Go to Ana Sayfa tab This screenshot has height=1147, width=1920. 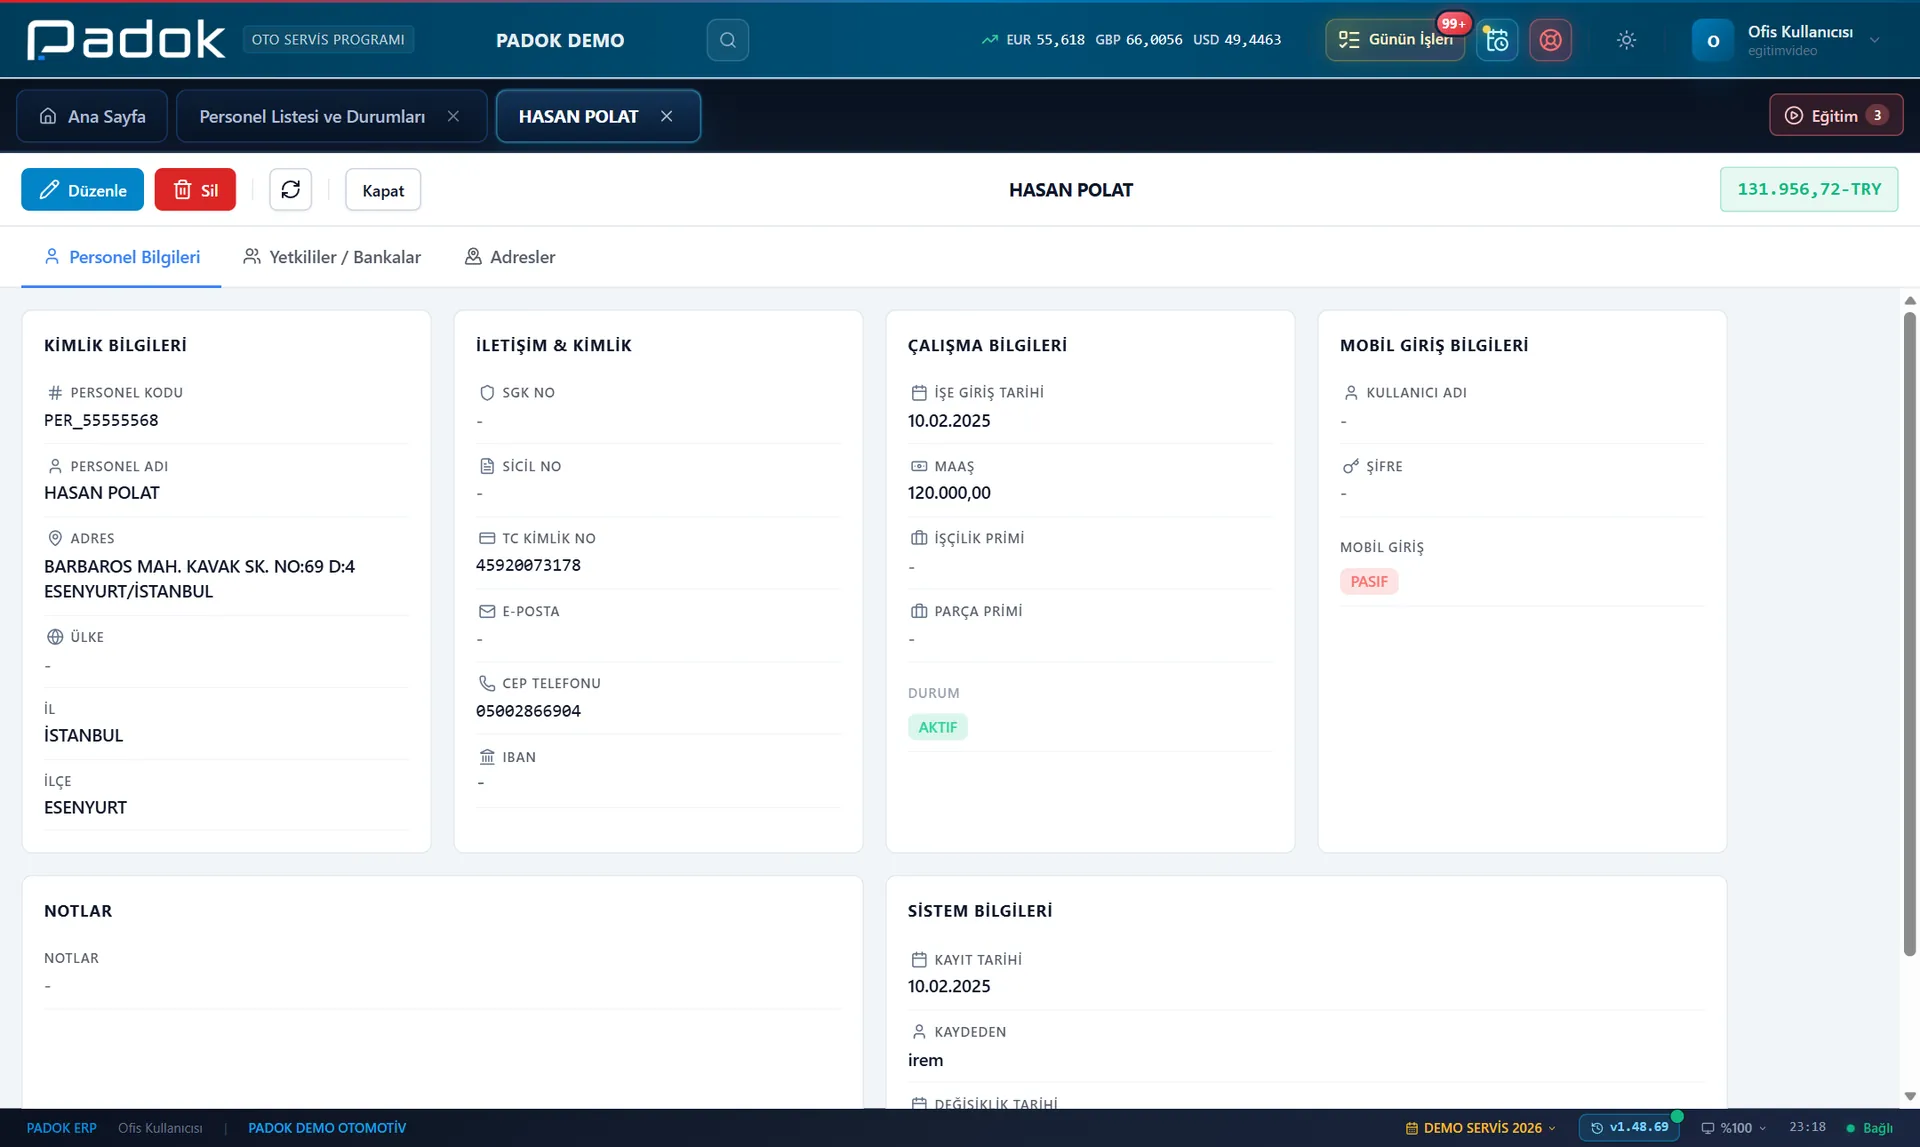click(92, 116)
